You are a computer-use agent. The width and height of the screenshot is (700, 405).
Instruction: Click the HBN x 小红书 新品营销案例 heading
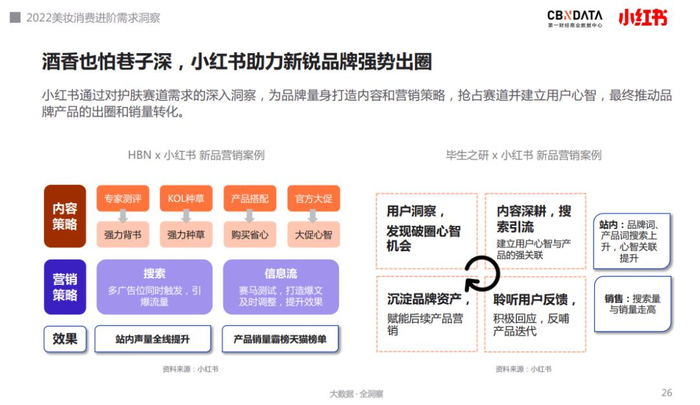tap(196, 155)
